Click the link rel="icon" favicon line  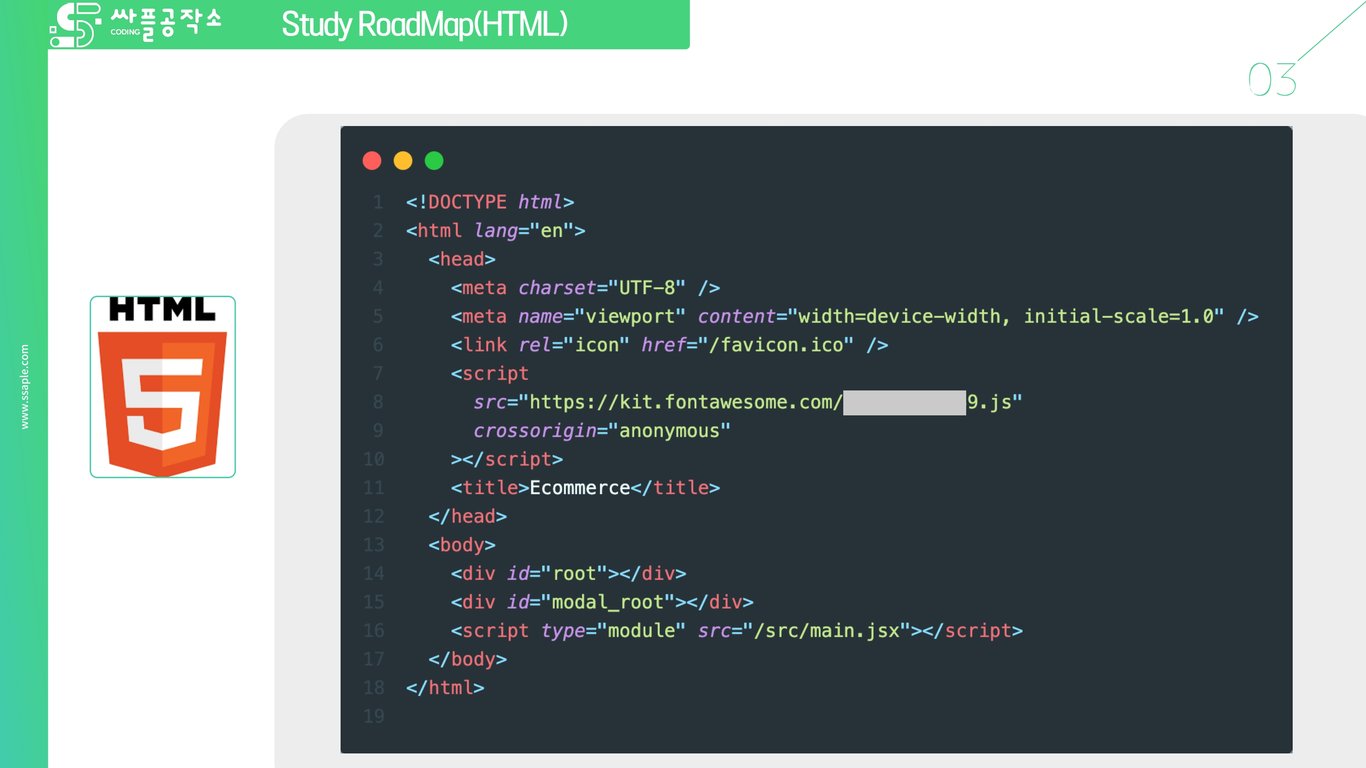(x=669, y=345)
